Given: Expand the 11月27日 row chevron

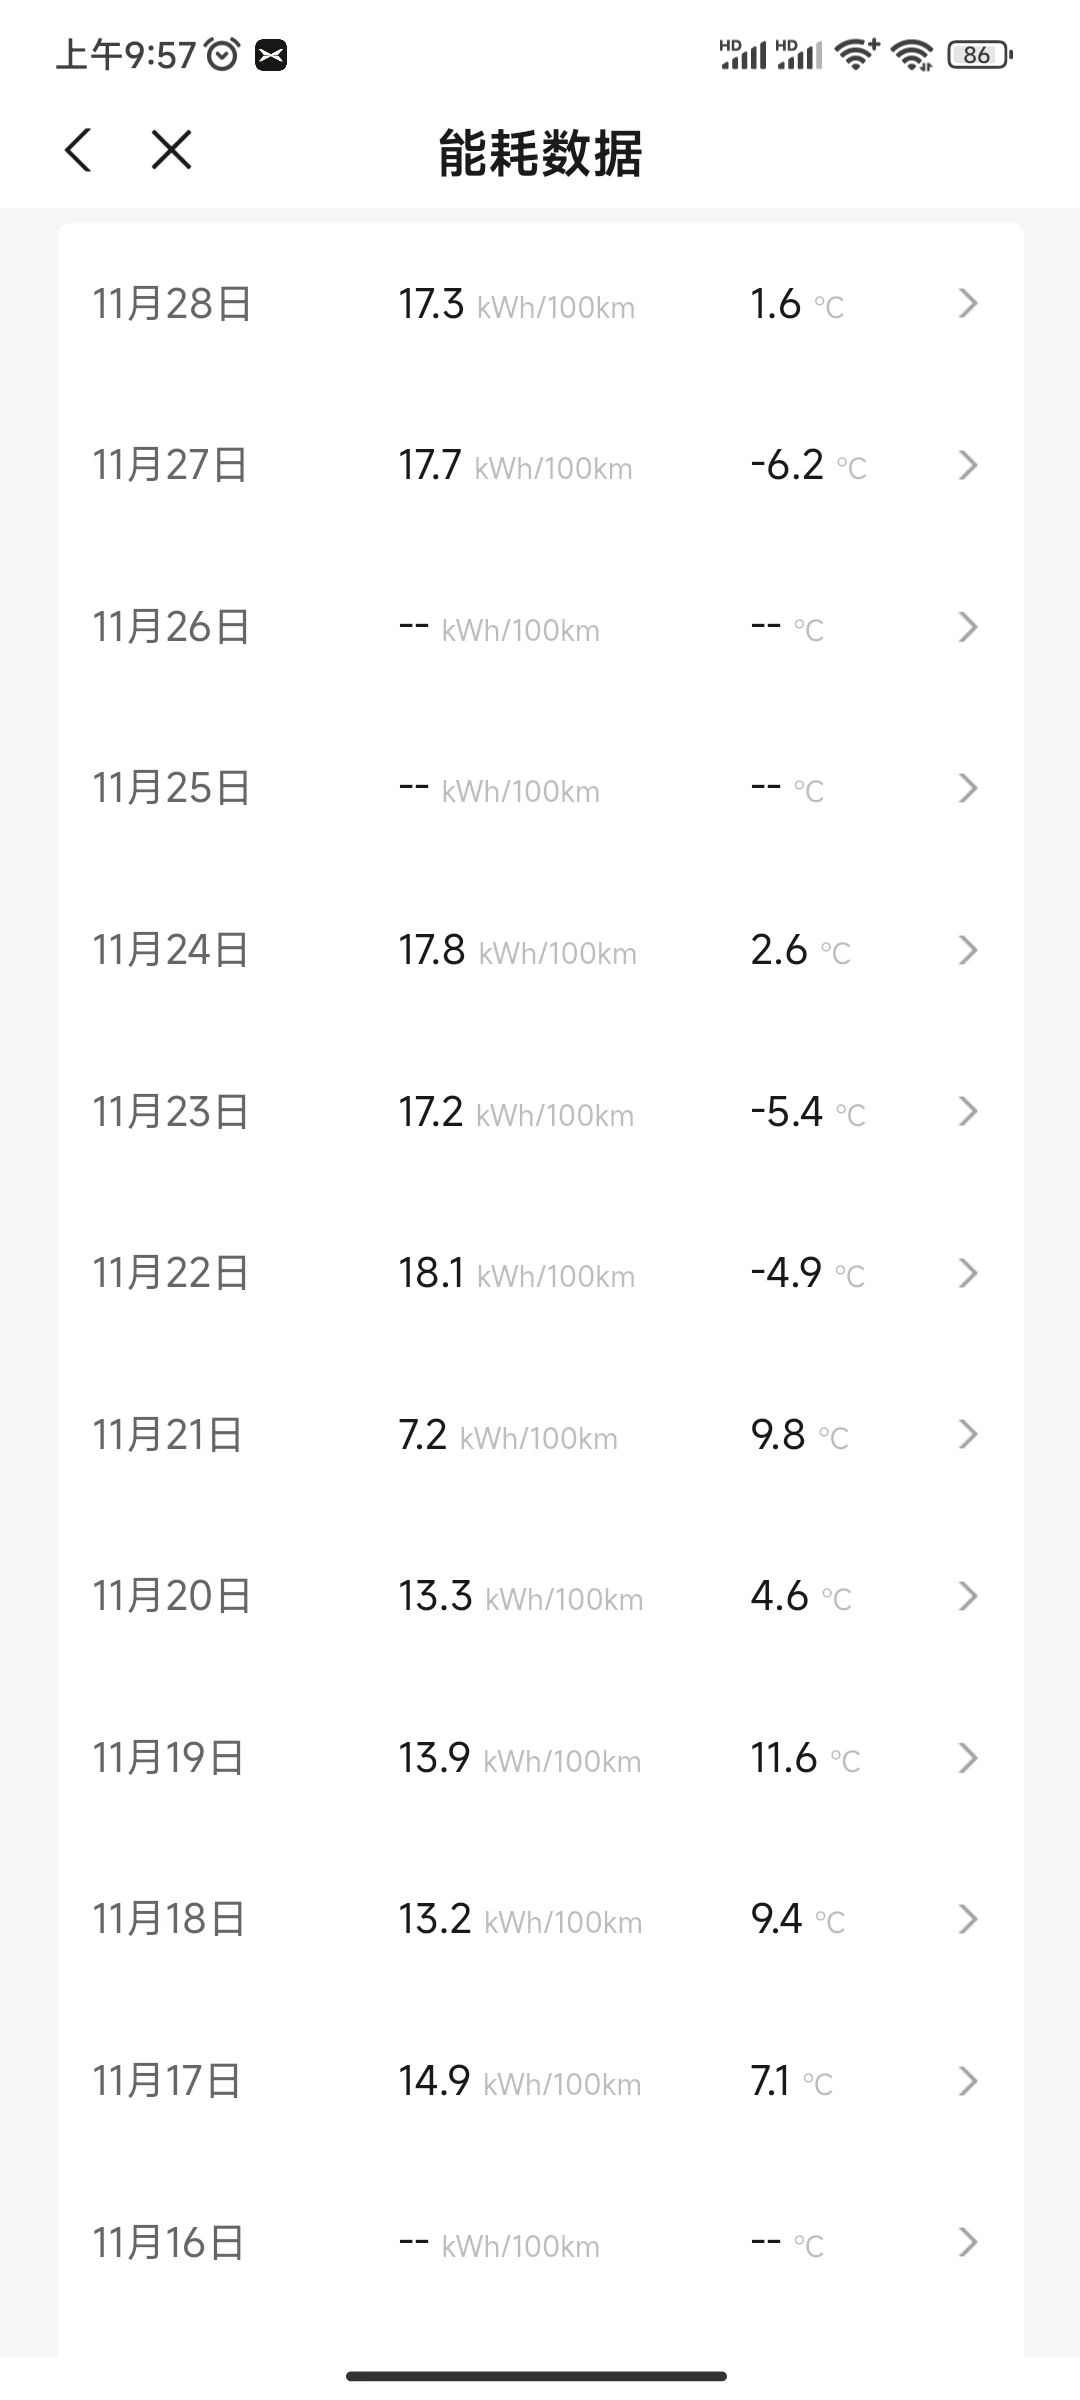Looking at the screenshot, I should tap(967, 465).
